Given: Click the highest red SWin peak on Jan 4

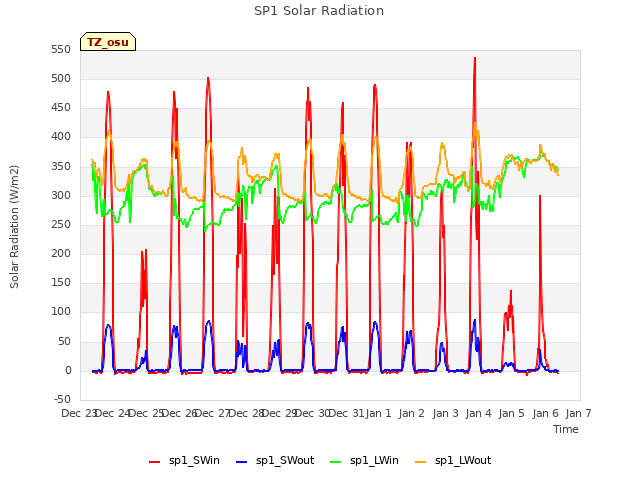Looking at the screenshot, I should 475,58.
